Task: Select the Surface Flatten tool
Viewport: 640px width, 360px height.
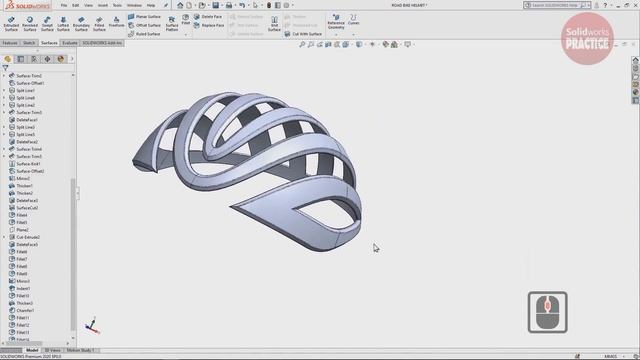Action: tap(172, 24)
